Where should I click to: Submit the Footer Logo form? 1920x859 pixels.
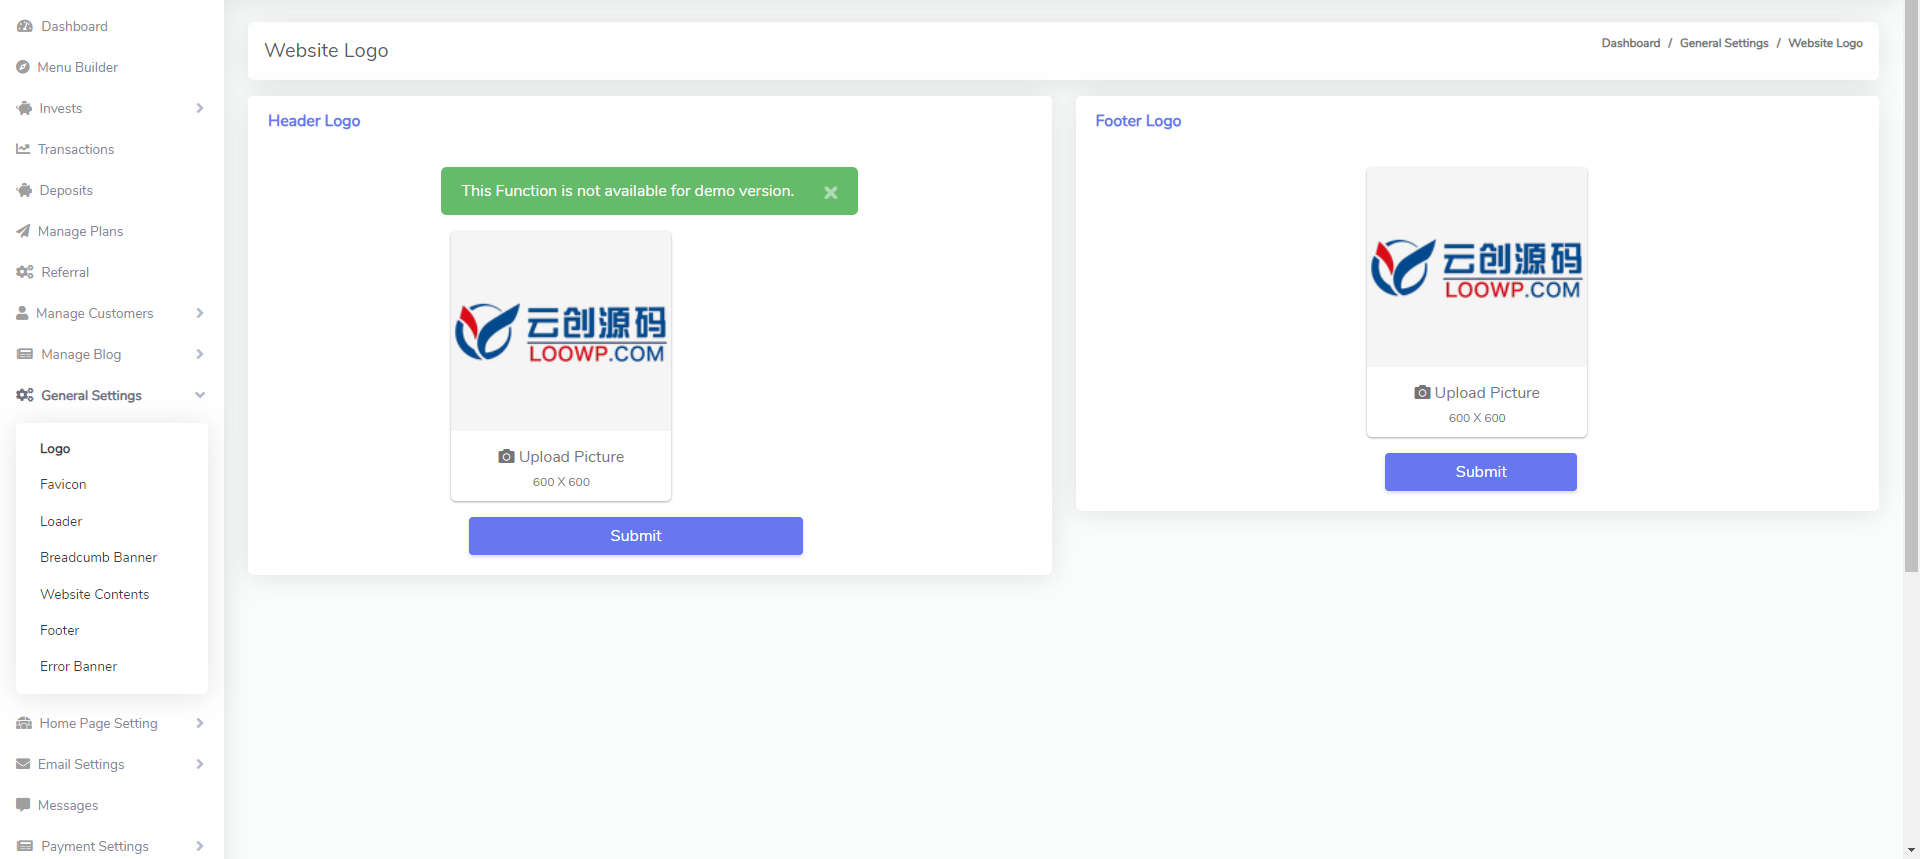point(1481,472)
